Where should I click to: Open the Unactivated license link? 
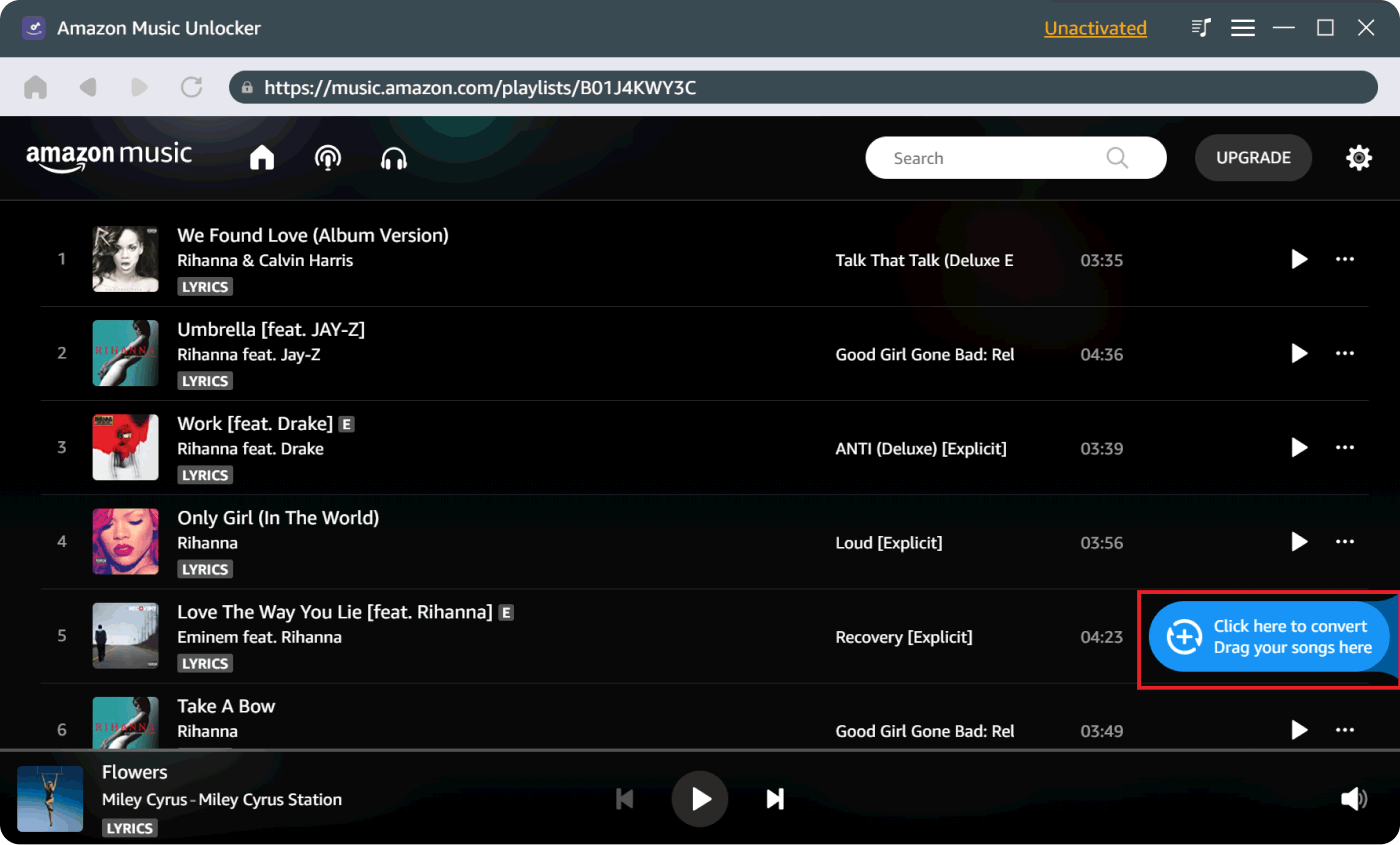1095,28
